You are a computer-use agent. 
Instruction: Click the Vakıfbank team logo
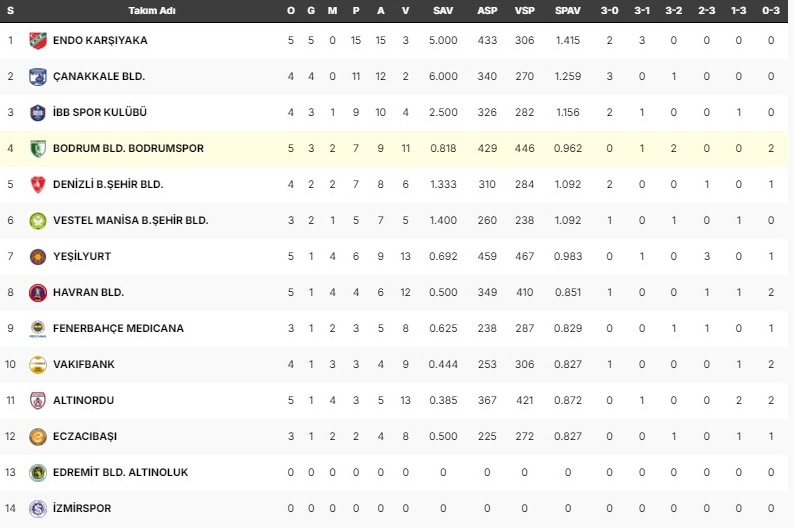click(38, 364)
